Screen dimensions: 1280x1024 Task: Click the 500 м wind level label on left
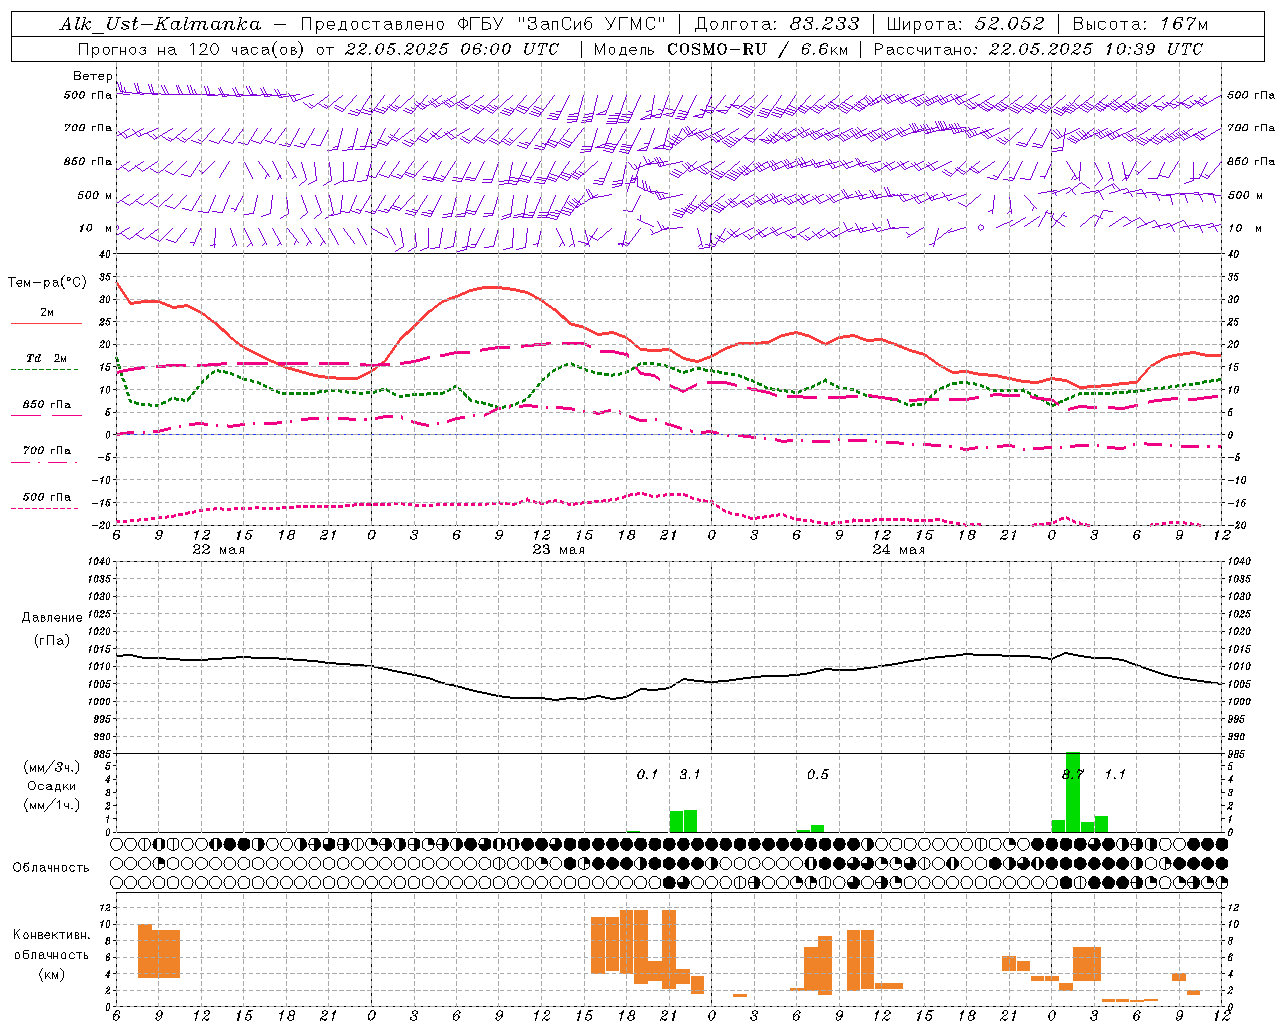pos(95,195)
